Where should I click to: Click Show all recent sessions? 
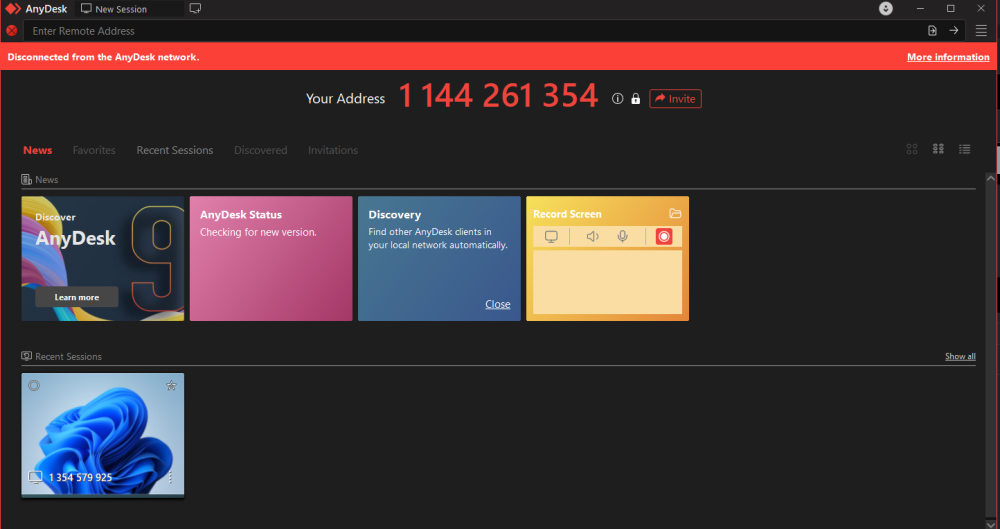(x=960, y=357)
